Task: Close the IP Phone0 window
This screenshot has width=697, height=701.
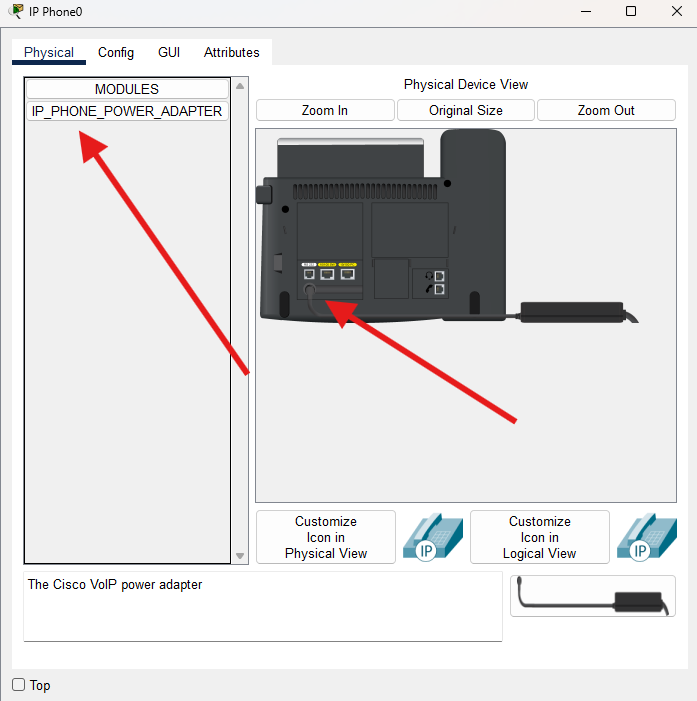Action: (677, 11)
